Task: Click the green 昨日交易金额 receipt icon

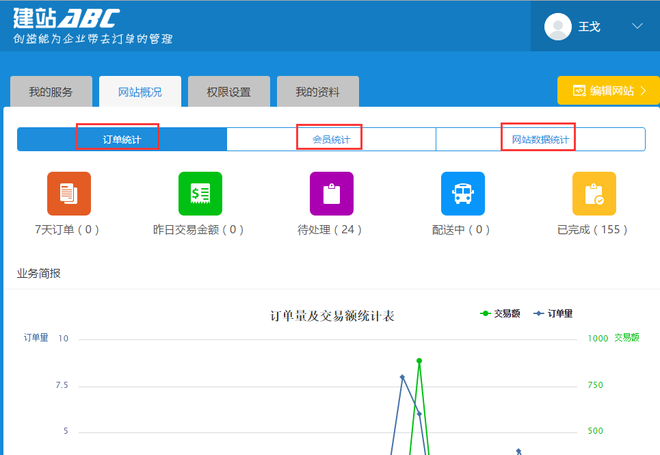Action: (200, 194)
